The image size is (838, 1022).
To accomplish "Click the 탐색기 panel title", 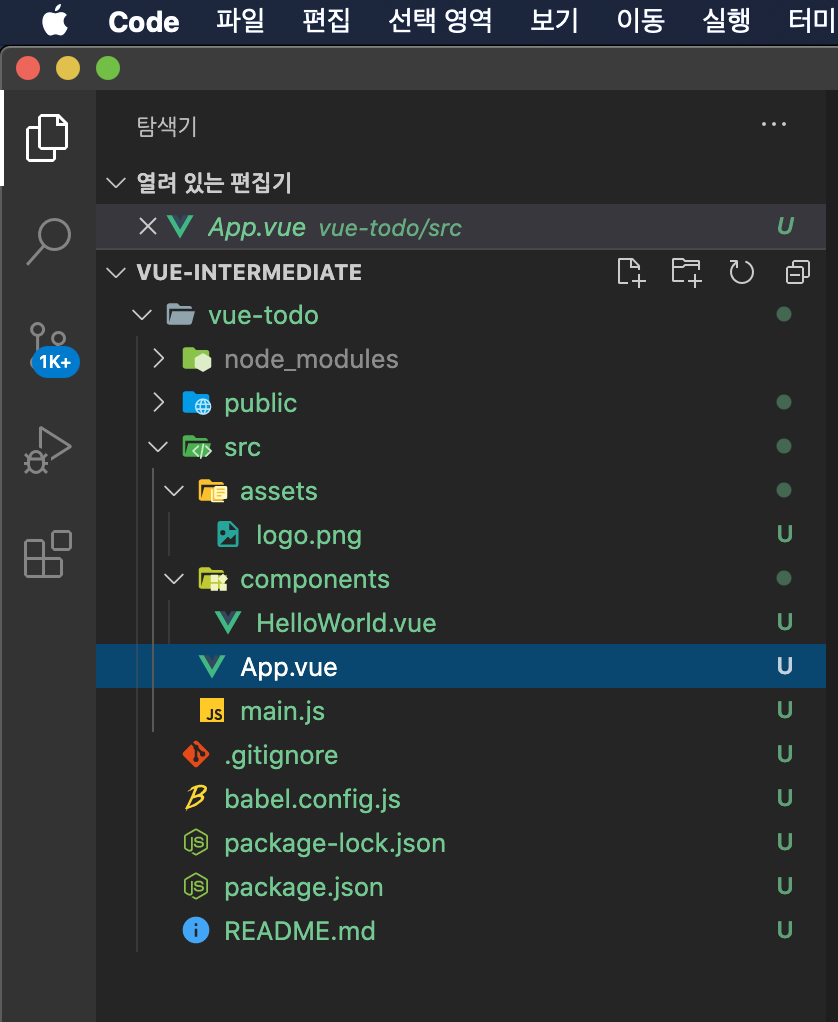I will (167, 126).
